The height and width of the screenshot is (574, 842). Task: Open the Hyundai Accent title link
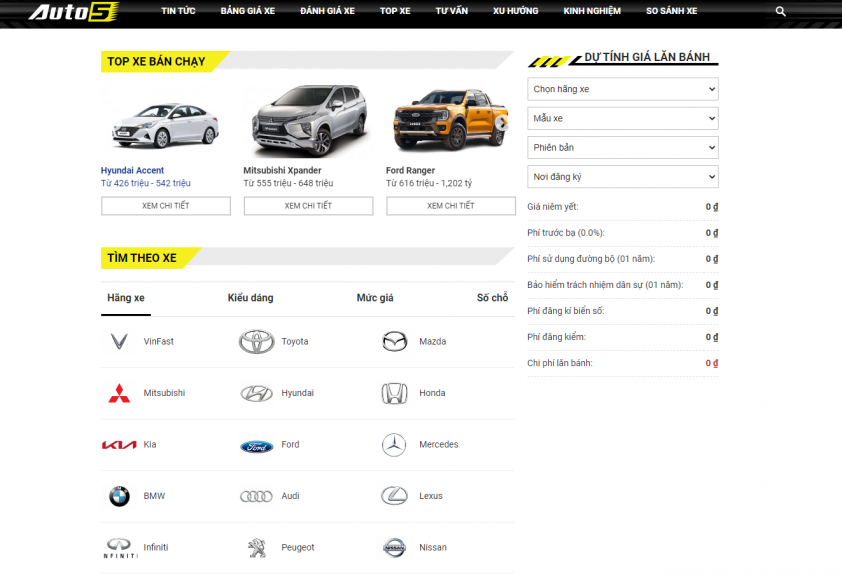pos(132,170)
